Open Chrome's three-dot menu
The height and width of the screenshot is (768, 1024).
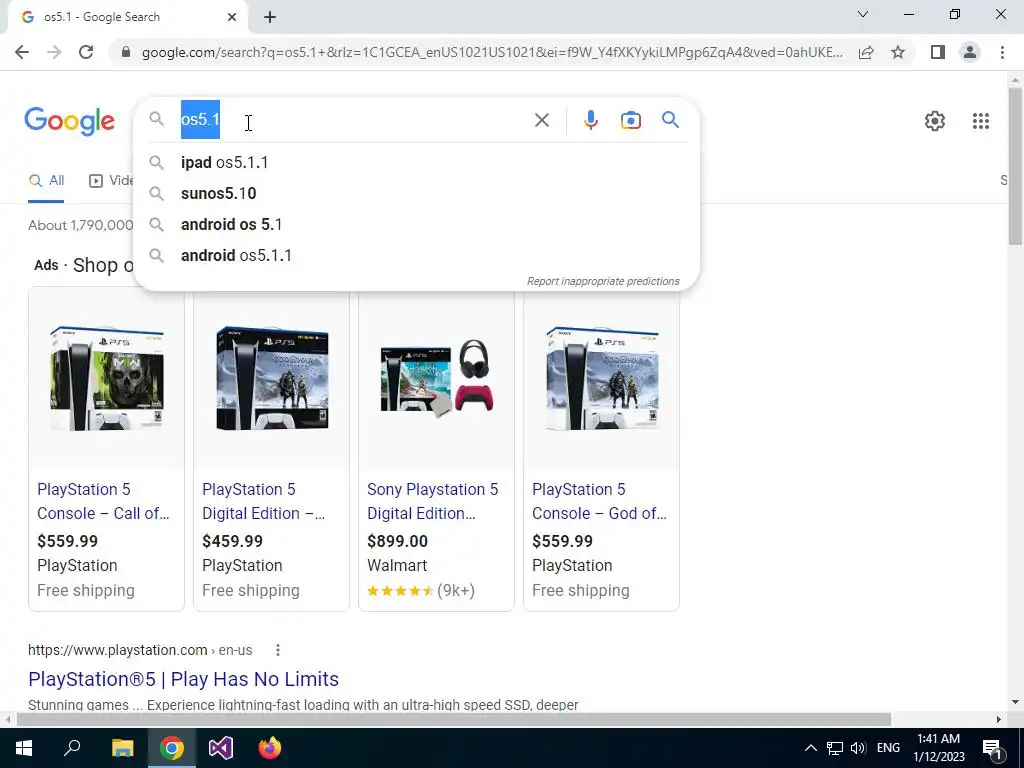pos(1002,52)
